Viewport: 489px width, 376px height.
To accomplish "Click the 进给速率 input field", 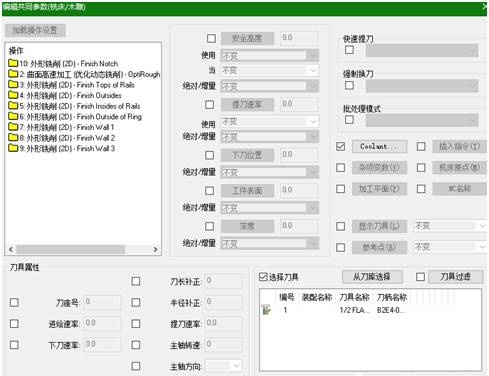I will coord(102,323).
